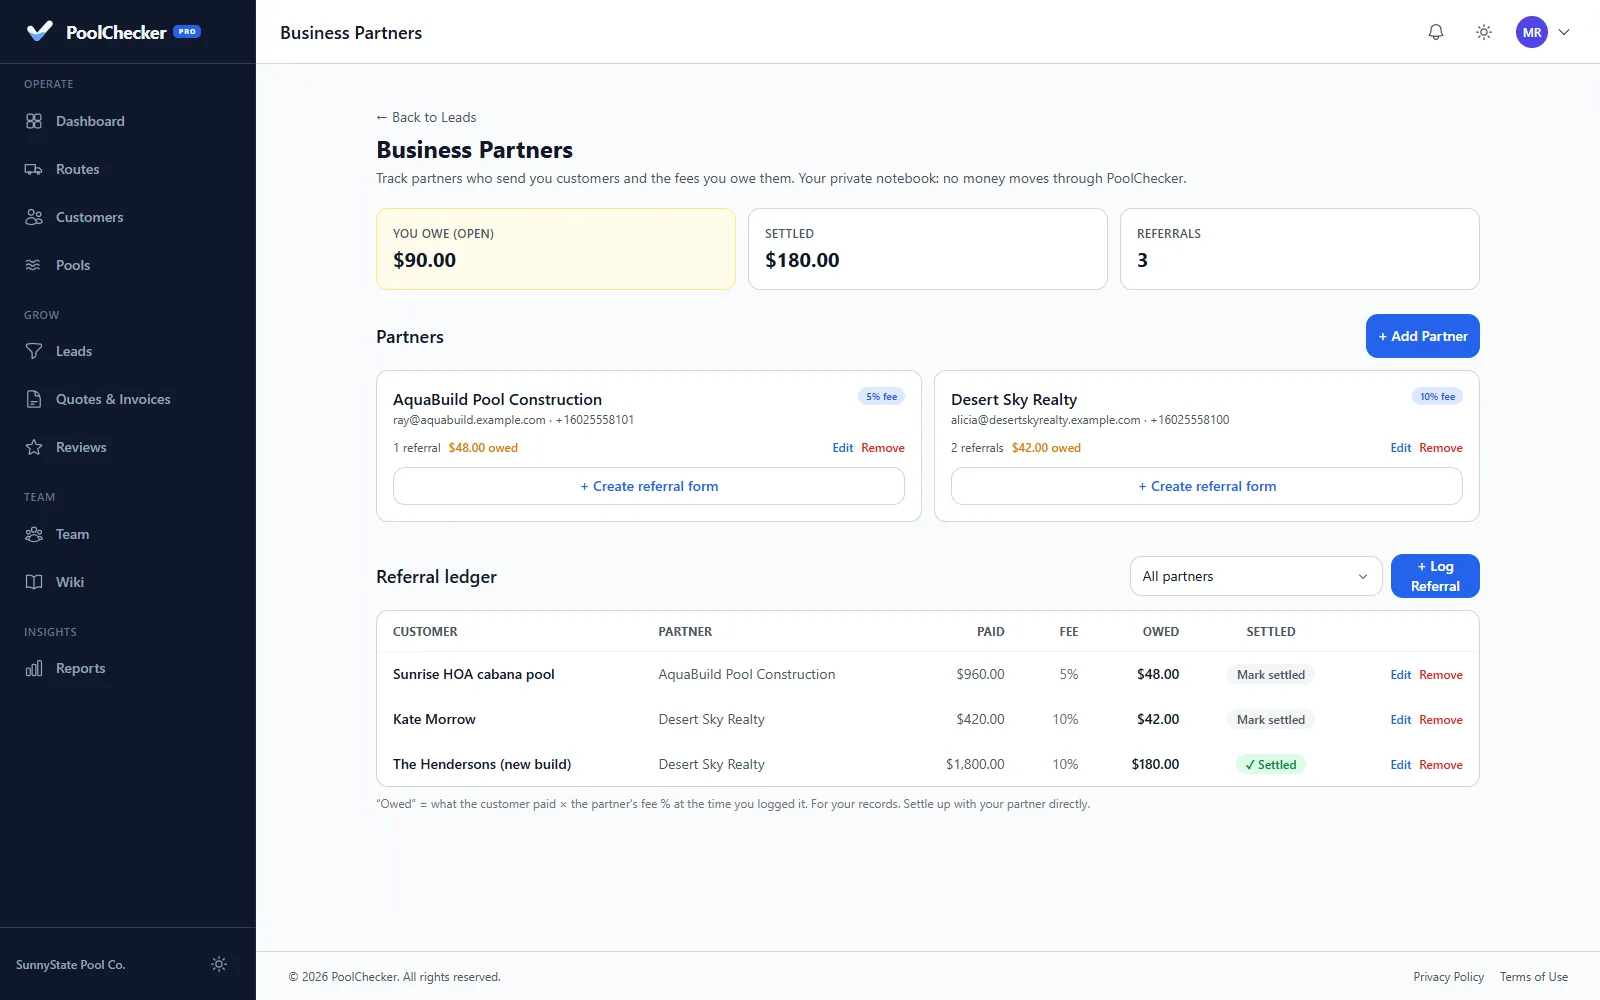Image resolution: width=1600 pixels, height=1000 pixels.
Task: Toggle the theme sun icon in header
Action: pyautogui.click(x=1484, y=32)
